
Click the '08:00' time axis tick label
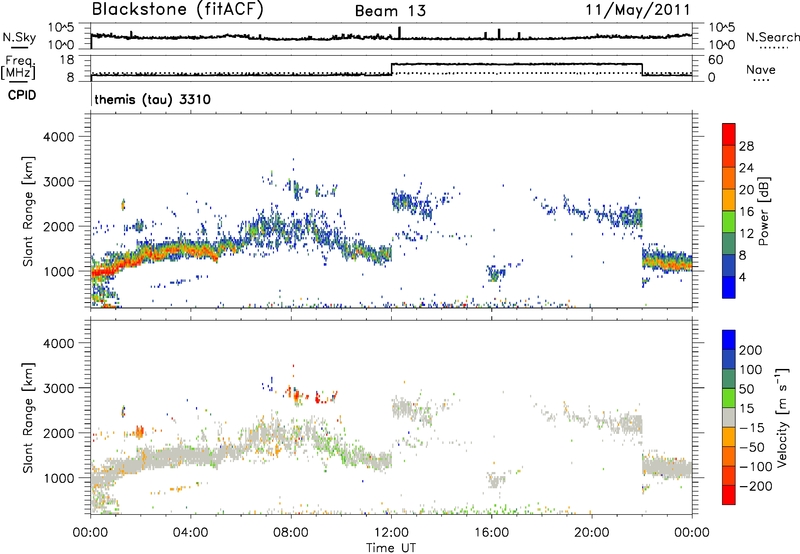(291, 533)
